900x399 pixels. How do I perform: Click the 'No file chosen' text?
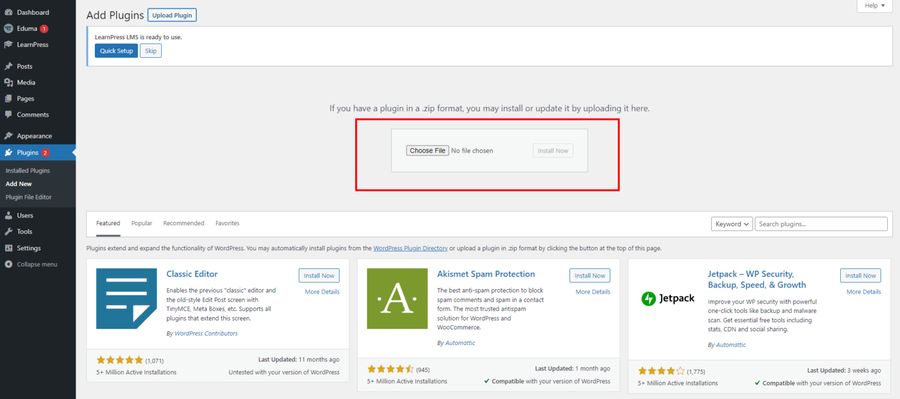472,150
